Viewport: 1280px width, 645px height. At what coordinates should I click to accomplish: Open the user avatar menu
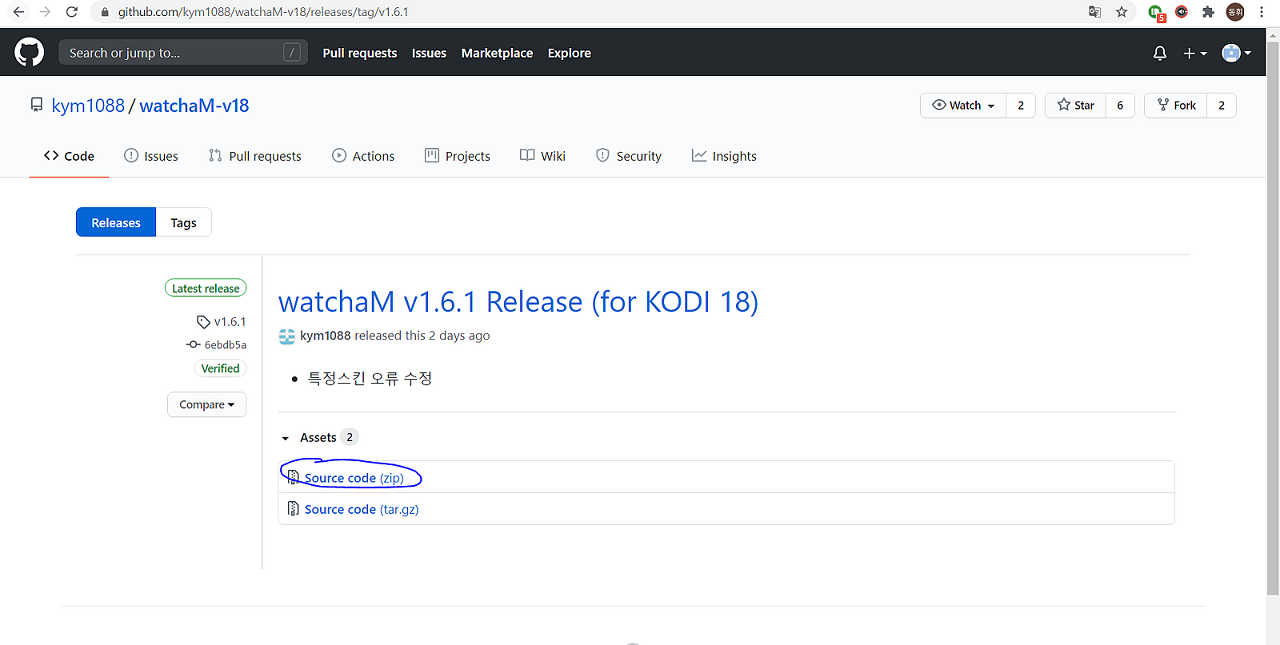point(1237,53)
